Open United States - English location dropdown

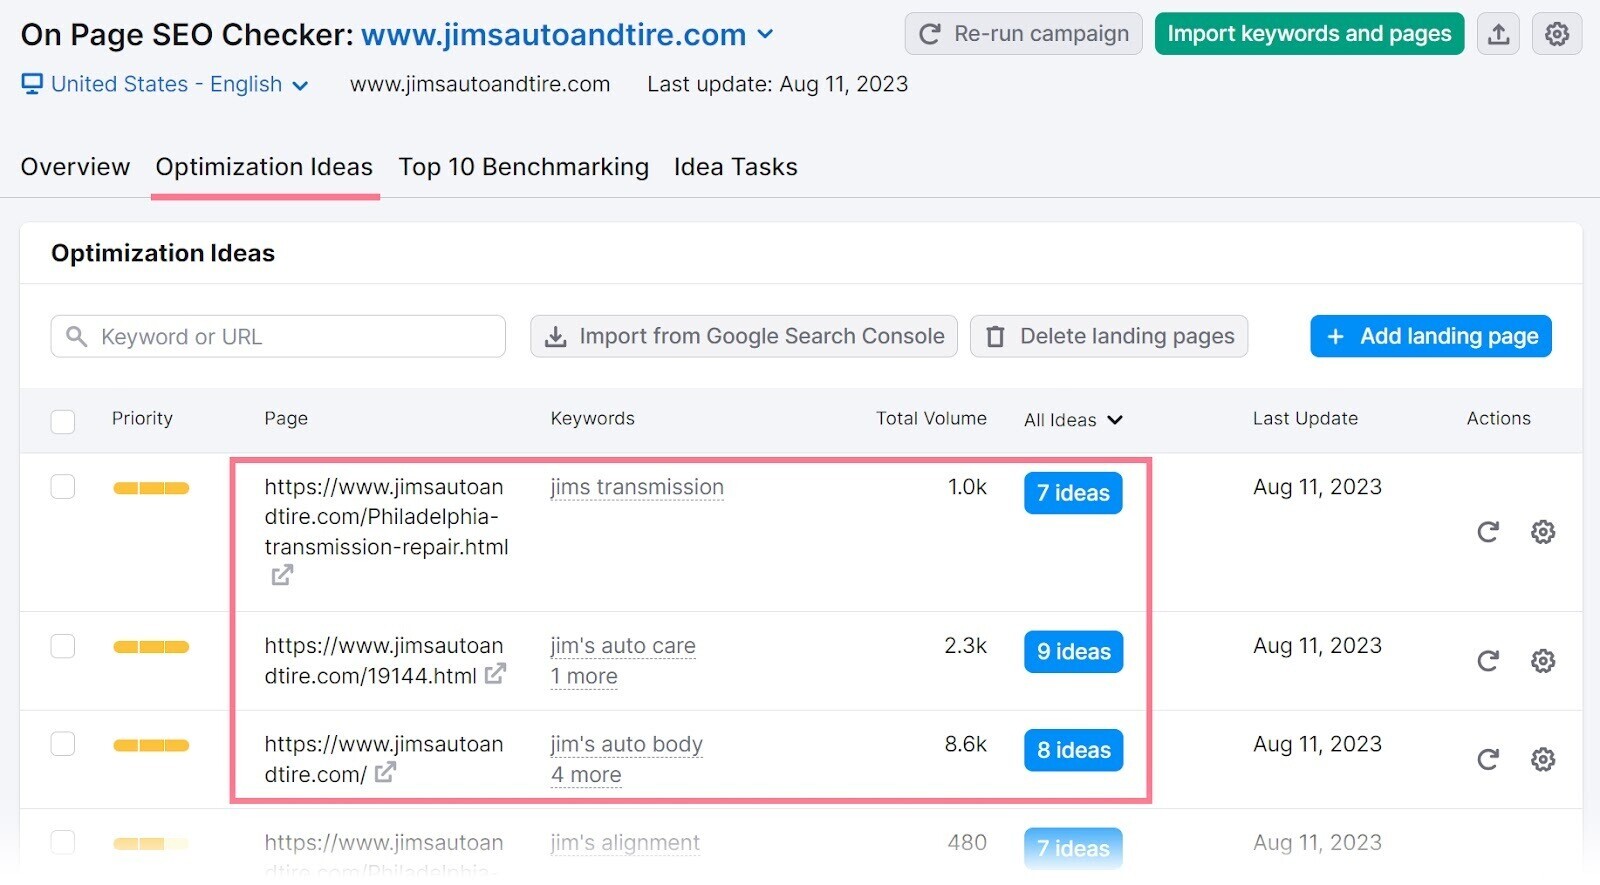[166, 85]
